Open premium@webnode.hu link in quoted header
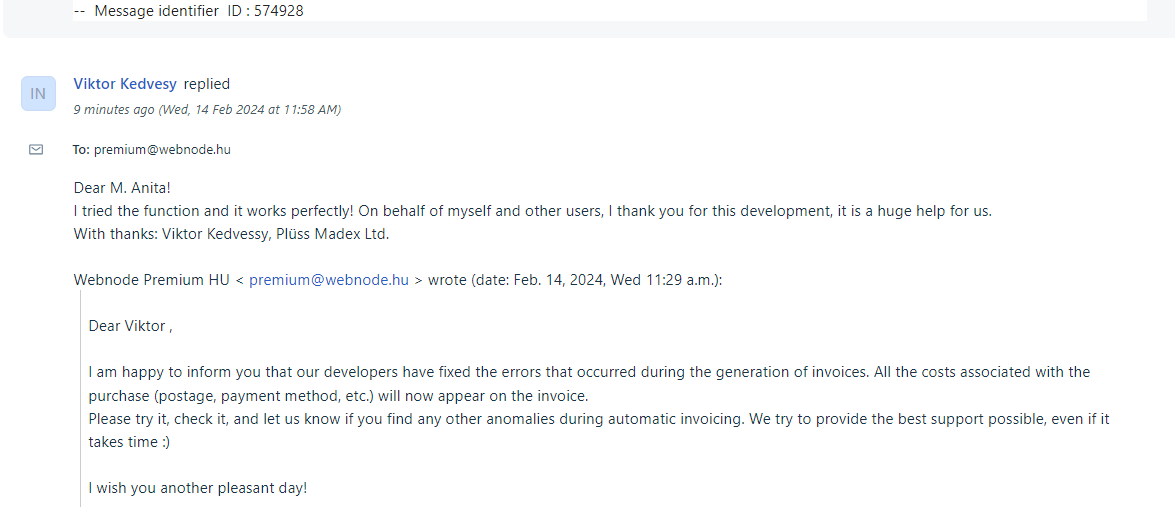This screenshot has height=507, width=1175. [x=328, y=280]
